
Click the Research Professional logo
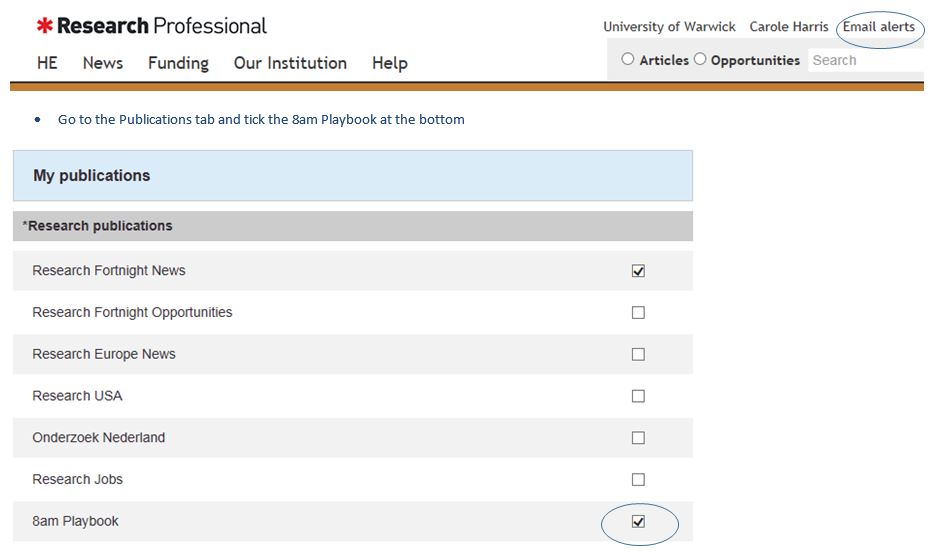[x=152, y=26]
